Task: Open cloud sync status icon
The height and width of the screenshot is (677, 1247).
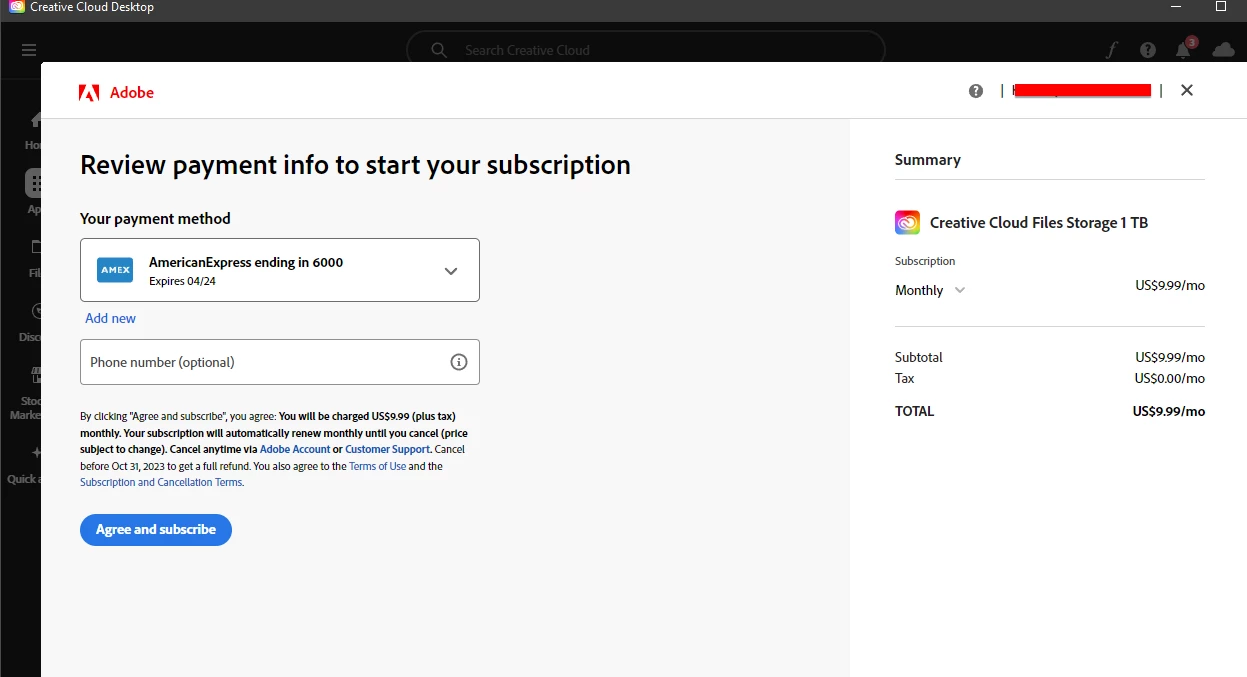Action: (1222, 50)
